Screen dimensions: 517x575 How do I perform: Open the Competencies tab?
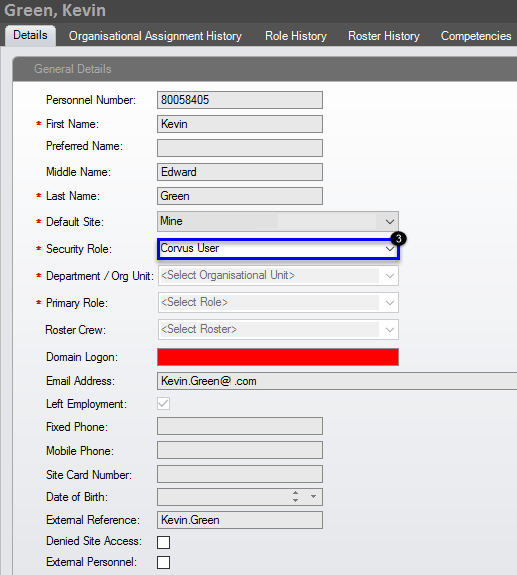(476, 36)
